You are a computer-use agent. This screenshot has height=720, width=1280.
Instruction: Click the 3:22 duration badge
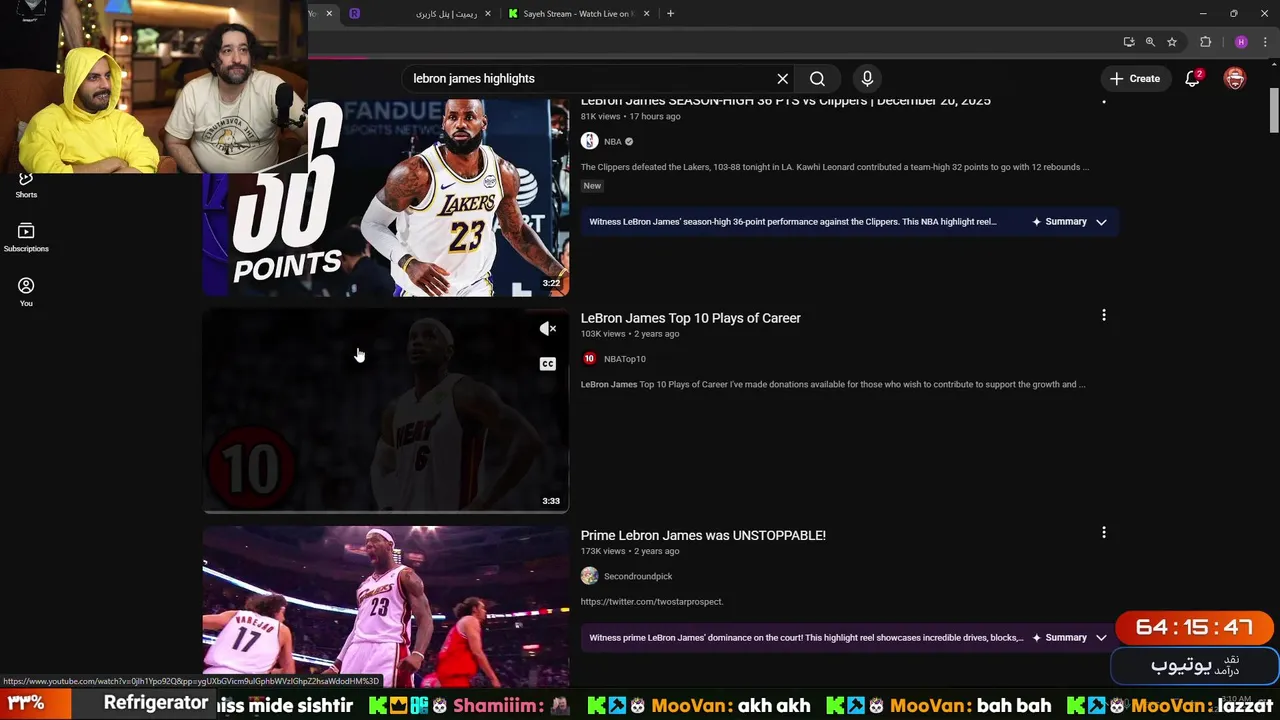click(551, 283)
